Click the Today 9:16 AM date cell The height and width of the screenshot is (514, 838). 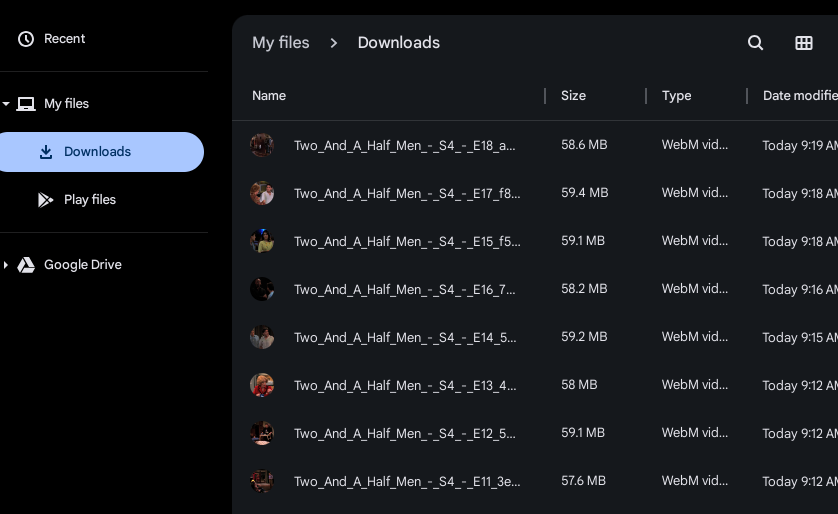click(x=800, y=290)
